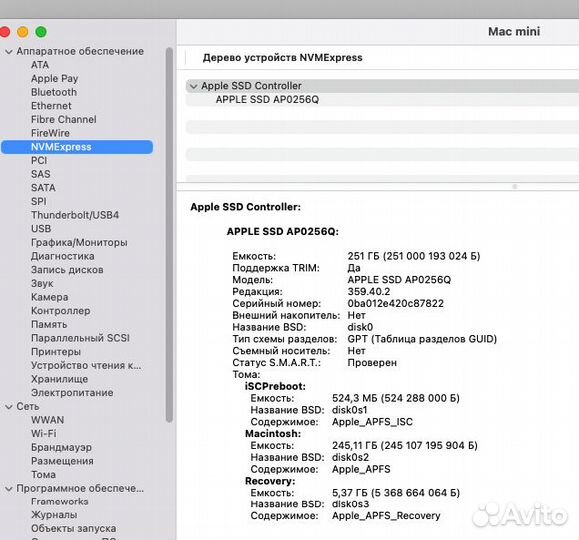Select Брандмауэр entry
This screenshot has width=579, height=540.
pyautogui.click(x=61, y=447)
